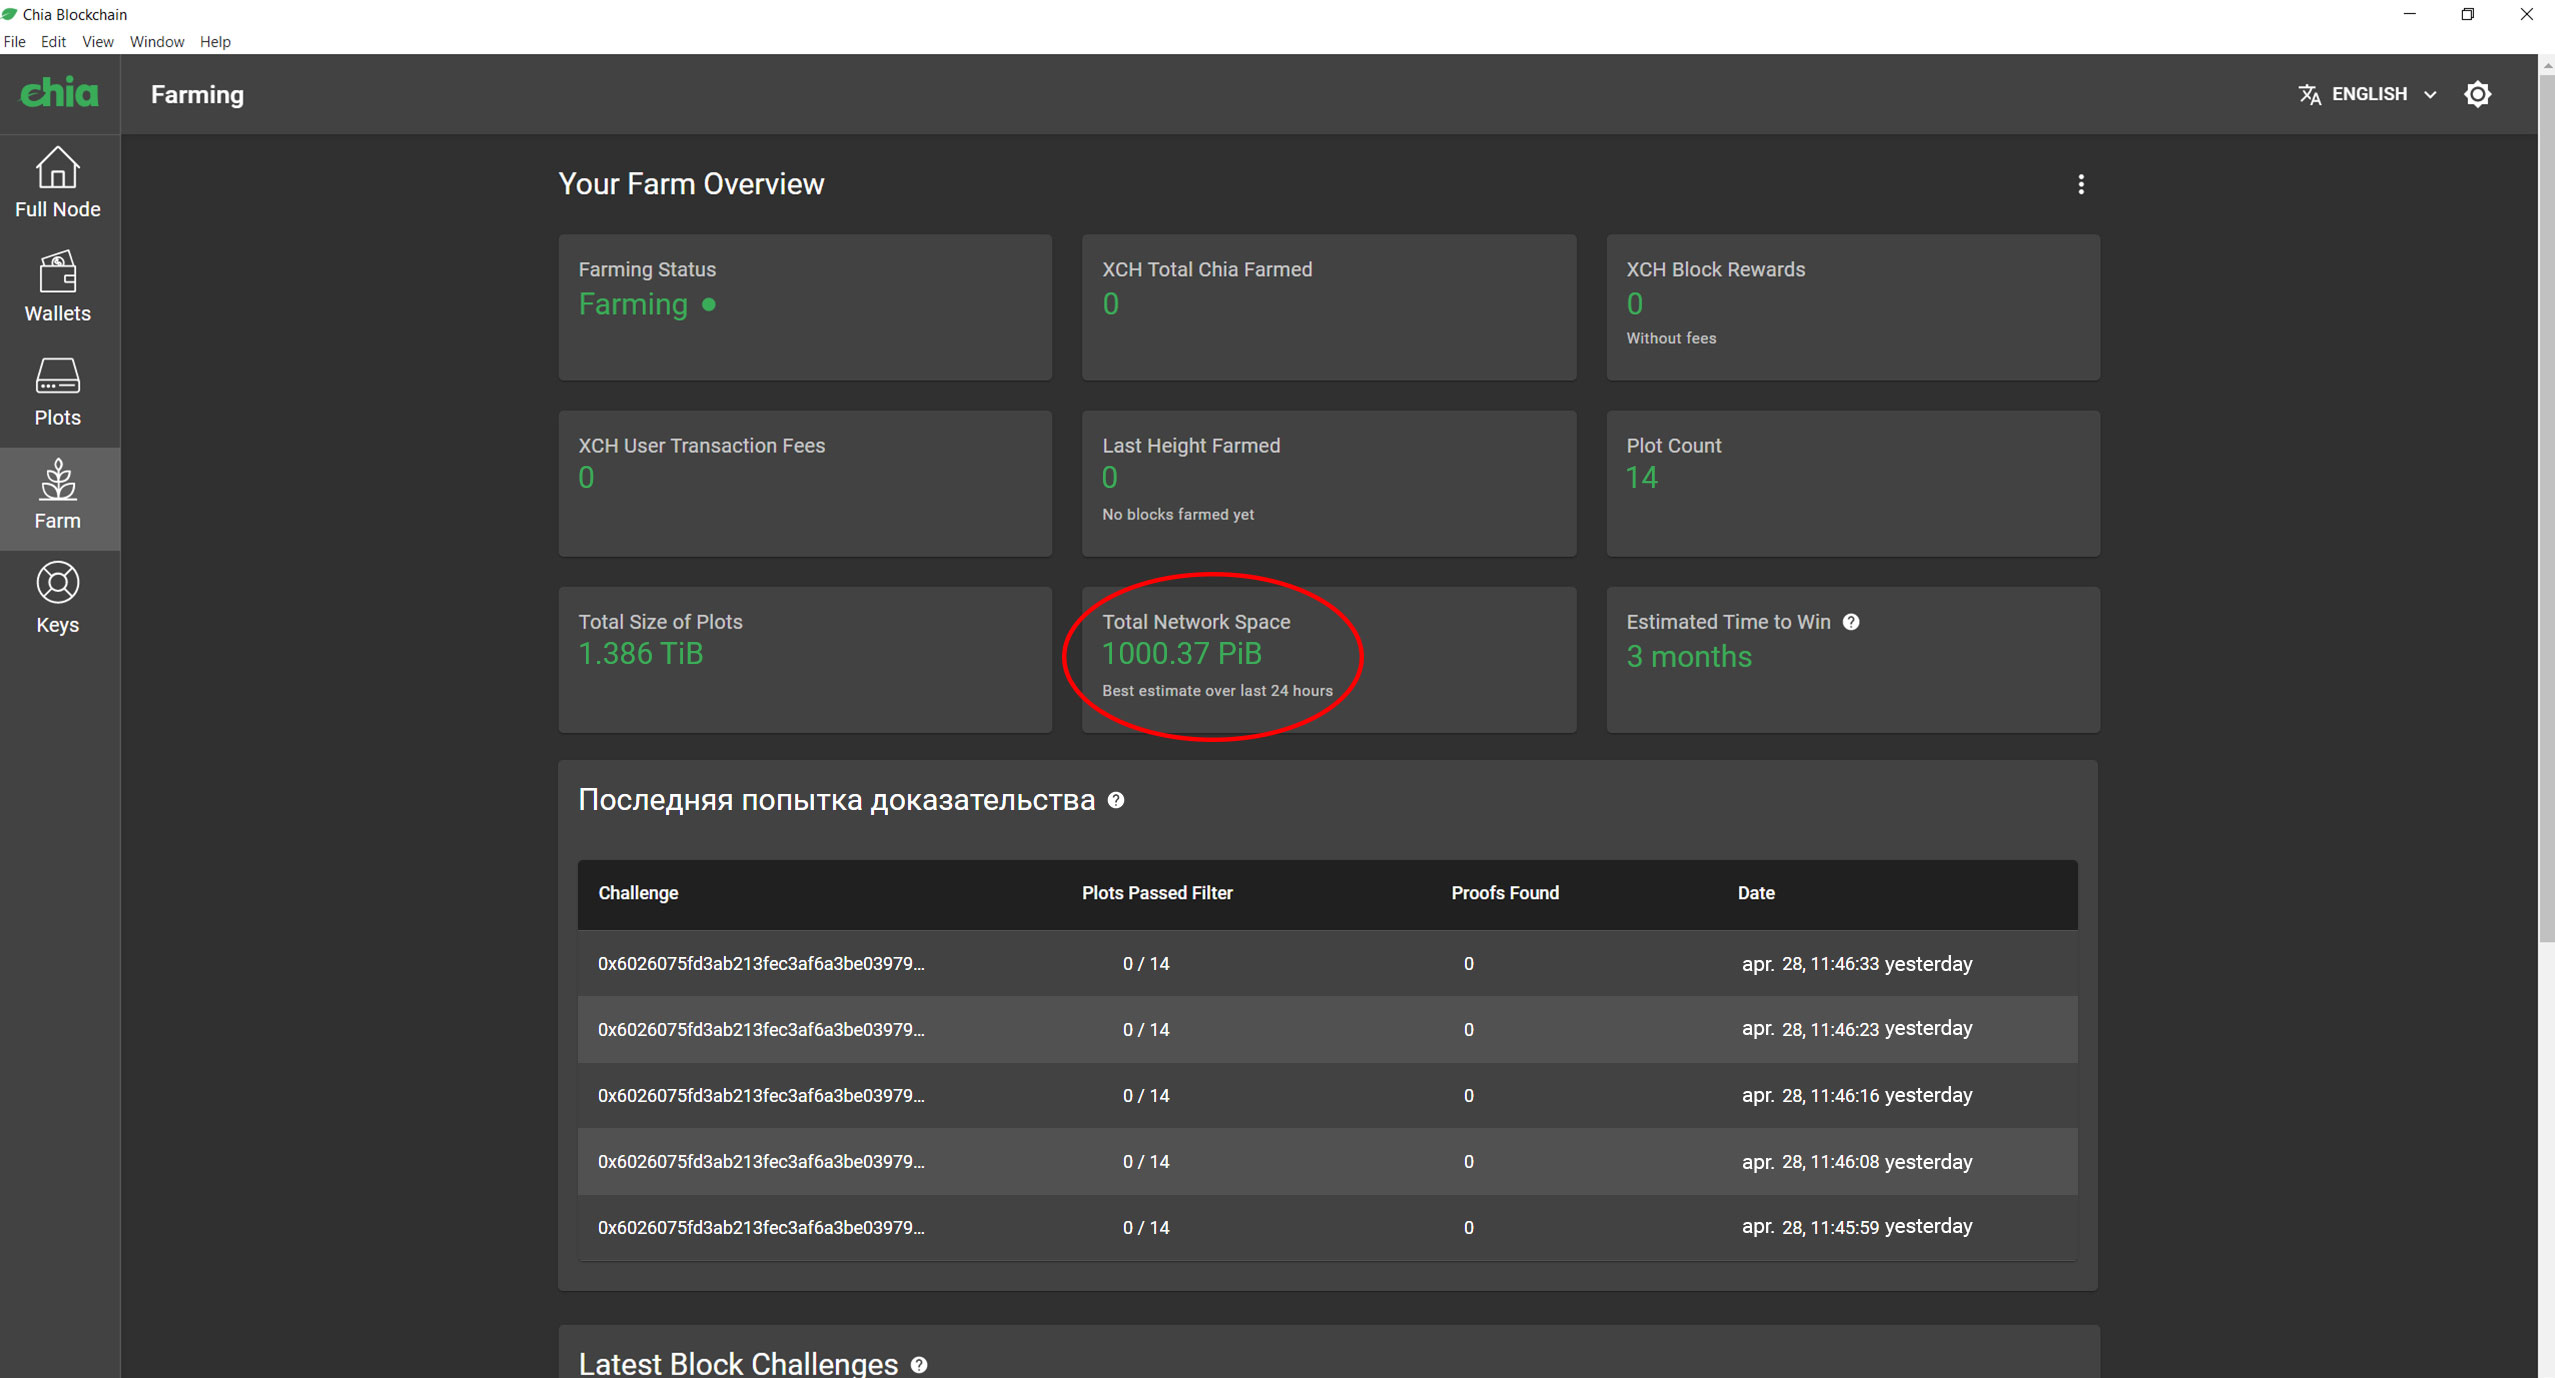Click the Last Height Farmed label
Screen dimensions: 2555x1378
pos(1191,446)
